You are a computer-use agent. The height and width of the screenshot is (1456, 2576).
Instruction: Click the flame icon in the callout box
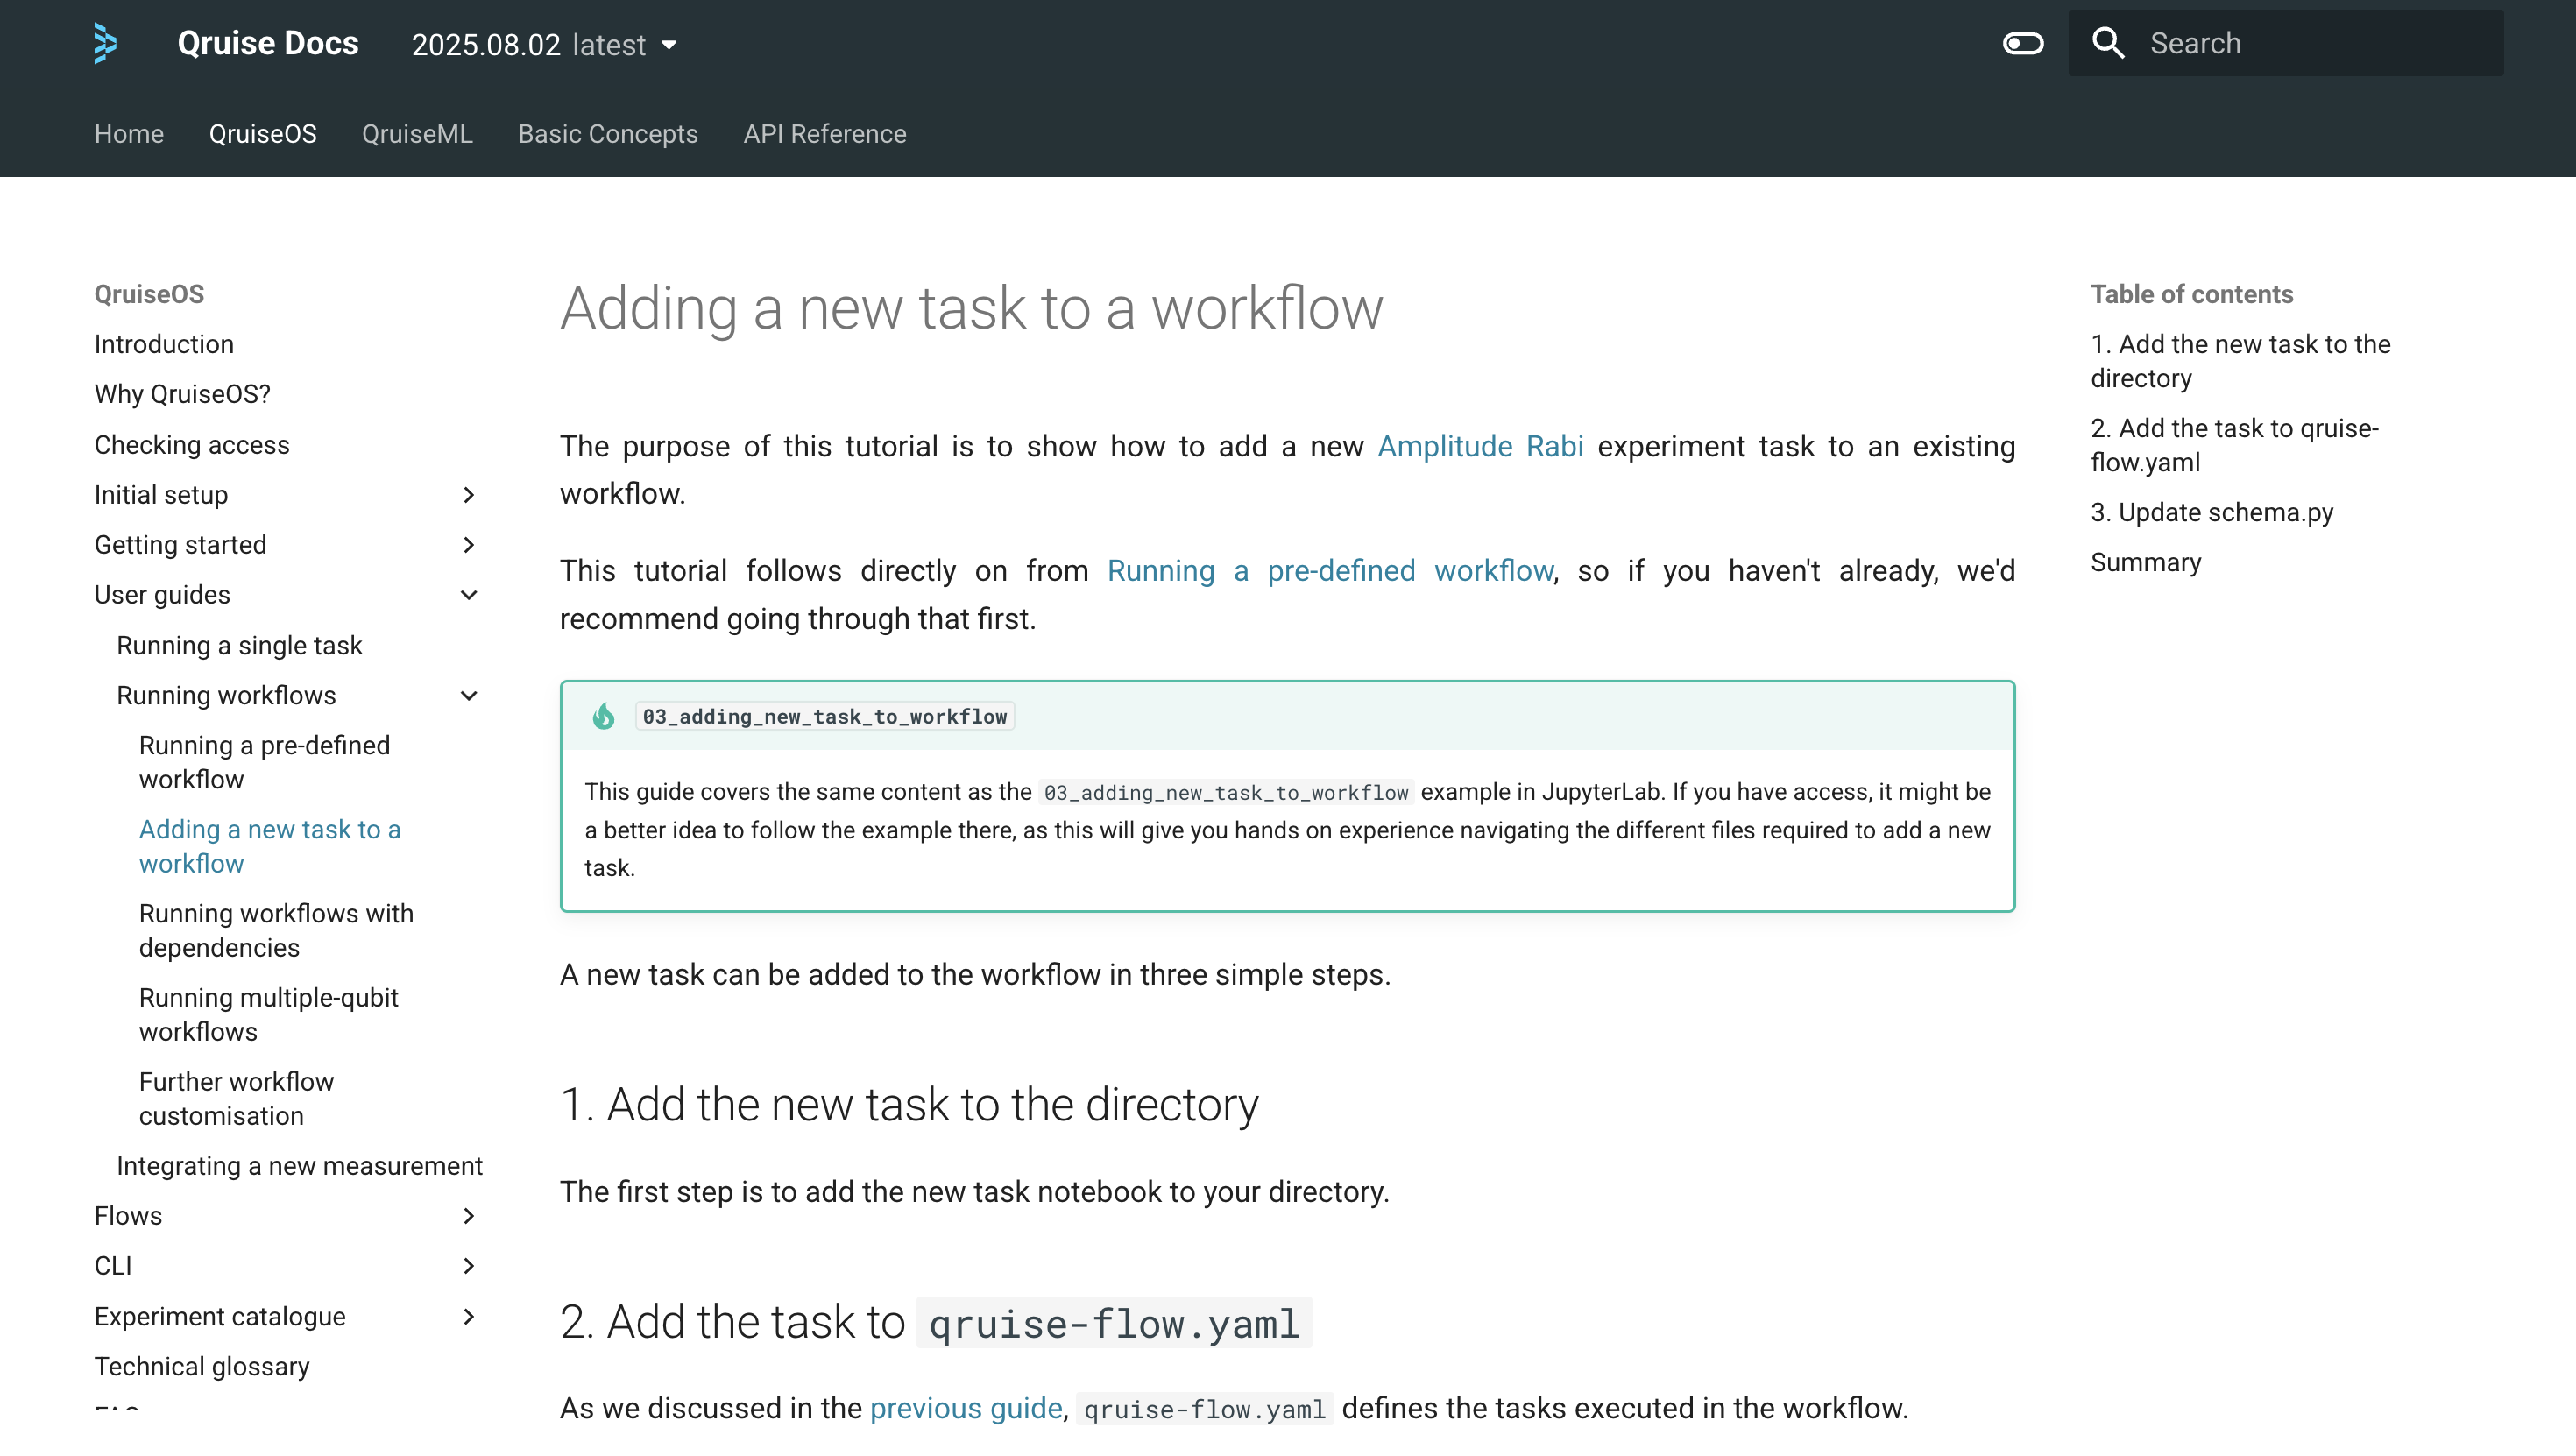point(603,716)
